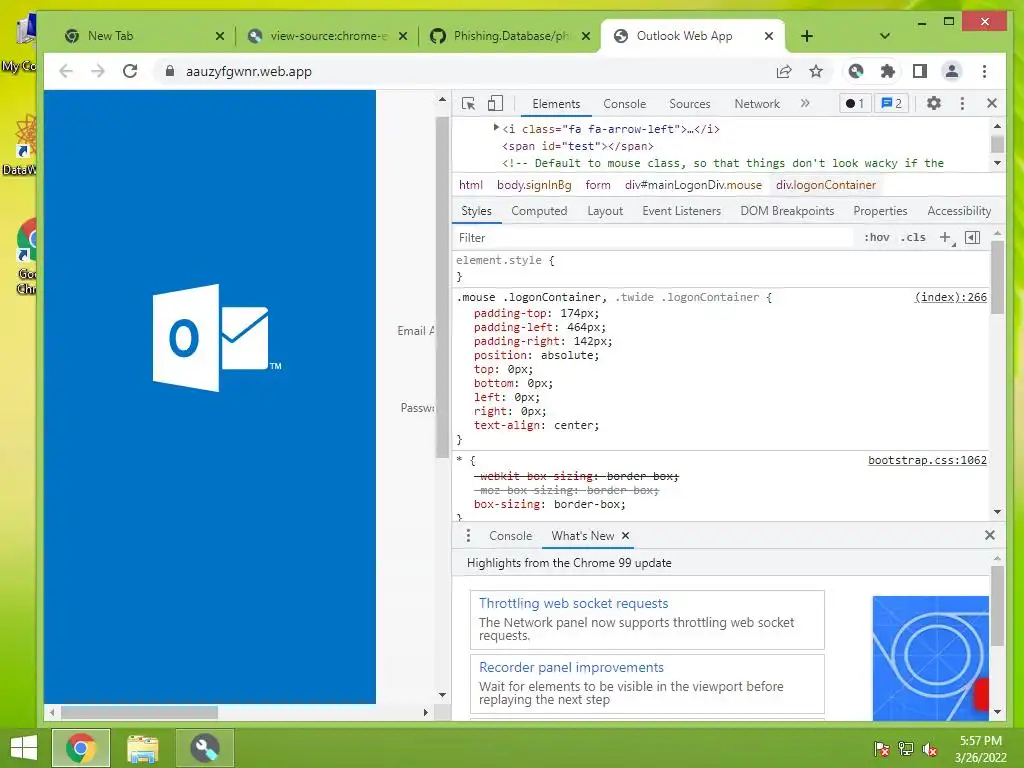Open the Chrome profile avatar
This screenshot has height=768, width=1024.
[x=952, y=71]
